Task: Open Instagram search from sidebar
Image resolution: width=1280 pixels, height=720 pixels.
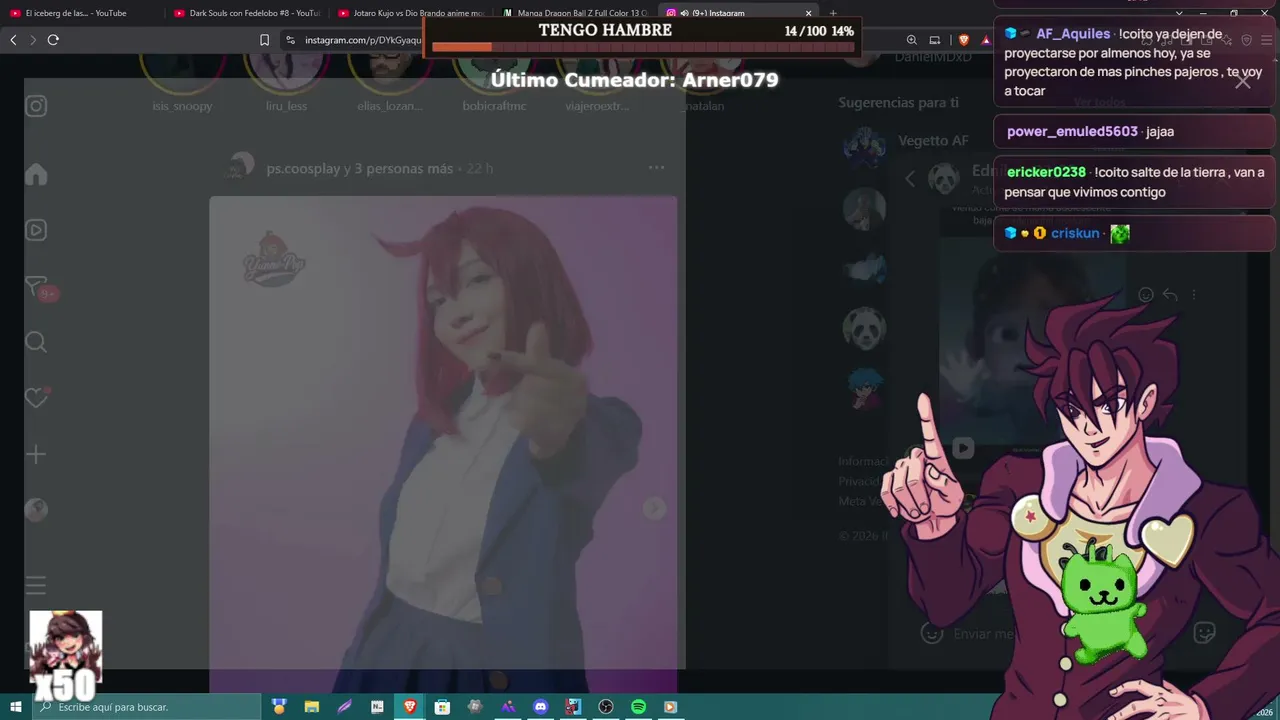Action: click(36, 342)
